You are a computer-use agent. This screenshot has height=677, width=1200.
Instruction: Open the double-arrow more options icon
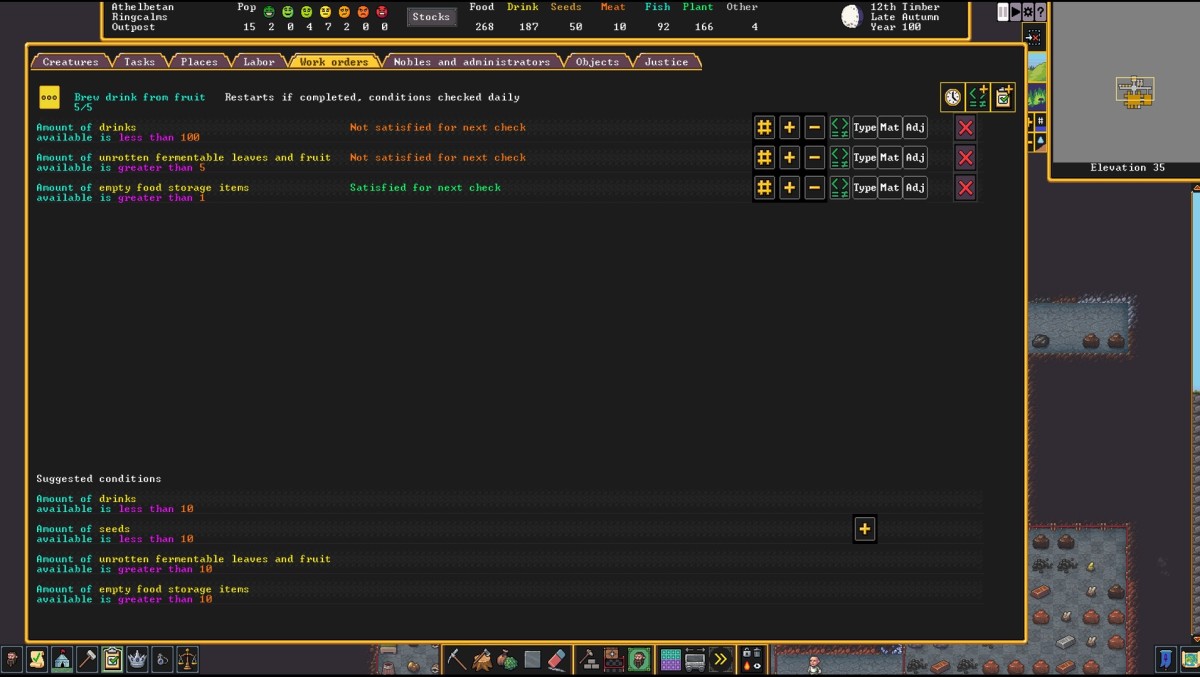[720, 659]
